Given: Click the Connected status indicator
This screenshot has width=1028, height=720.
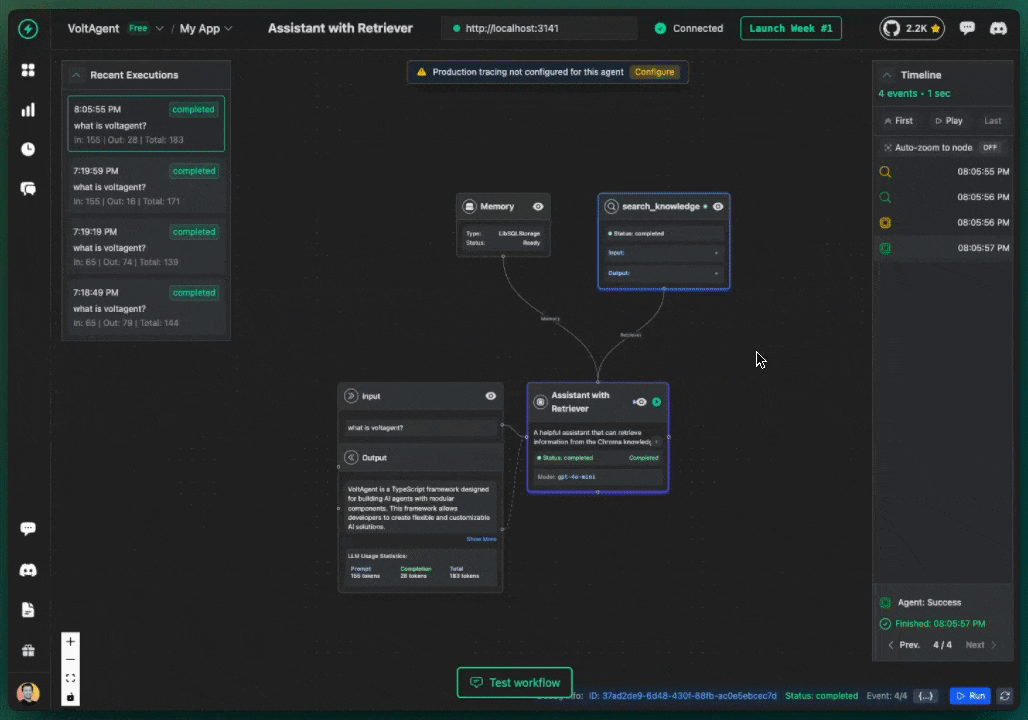Looking at the screenshot, I should coord(688,28).
